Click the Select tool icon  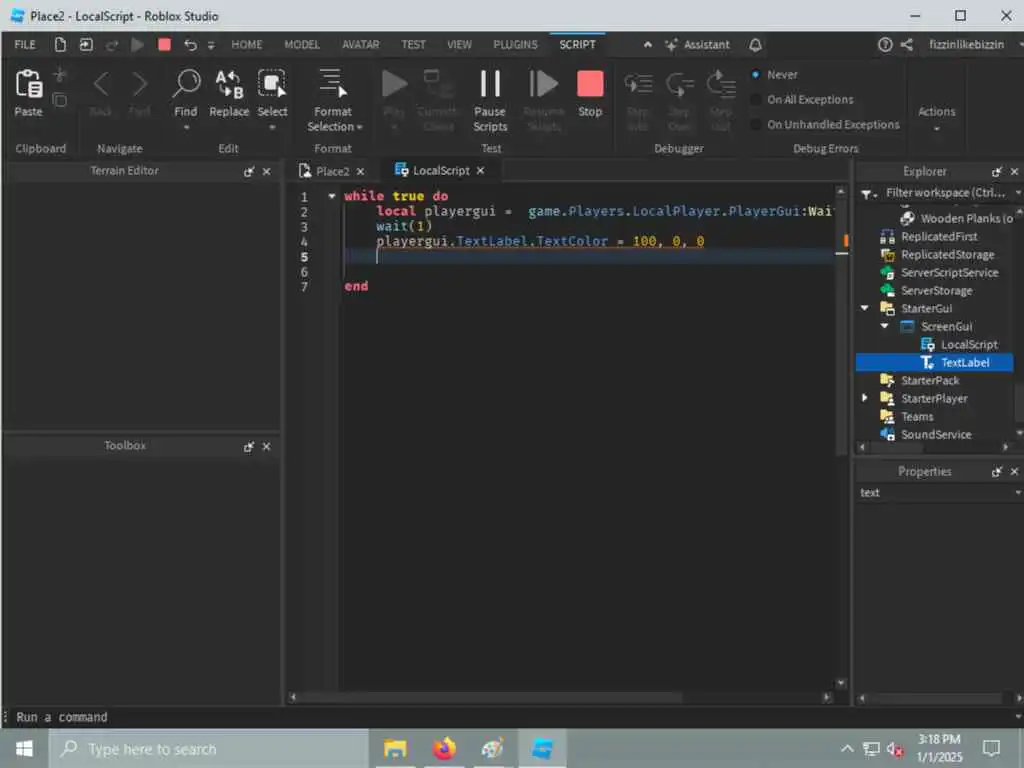(x=272, y=84)
